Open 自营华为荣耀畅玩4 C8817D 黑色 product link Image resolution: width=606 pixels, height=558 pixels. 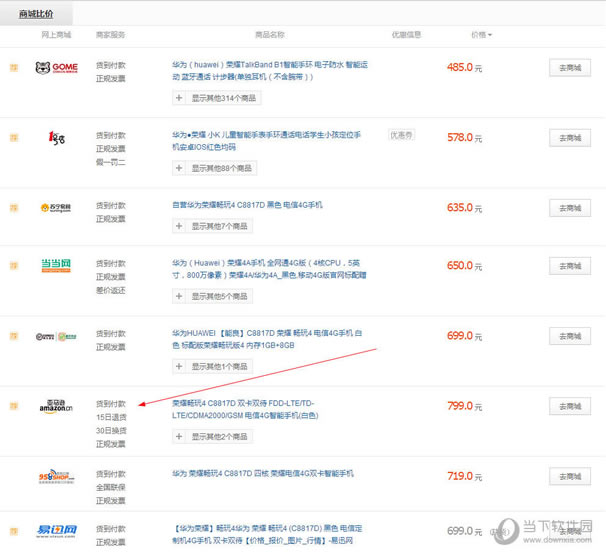[247, 205]
